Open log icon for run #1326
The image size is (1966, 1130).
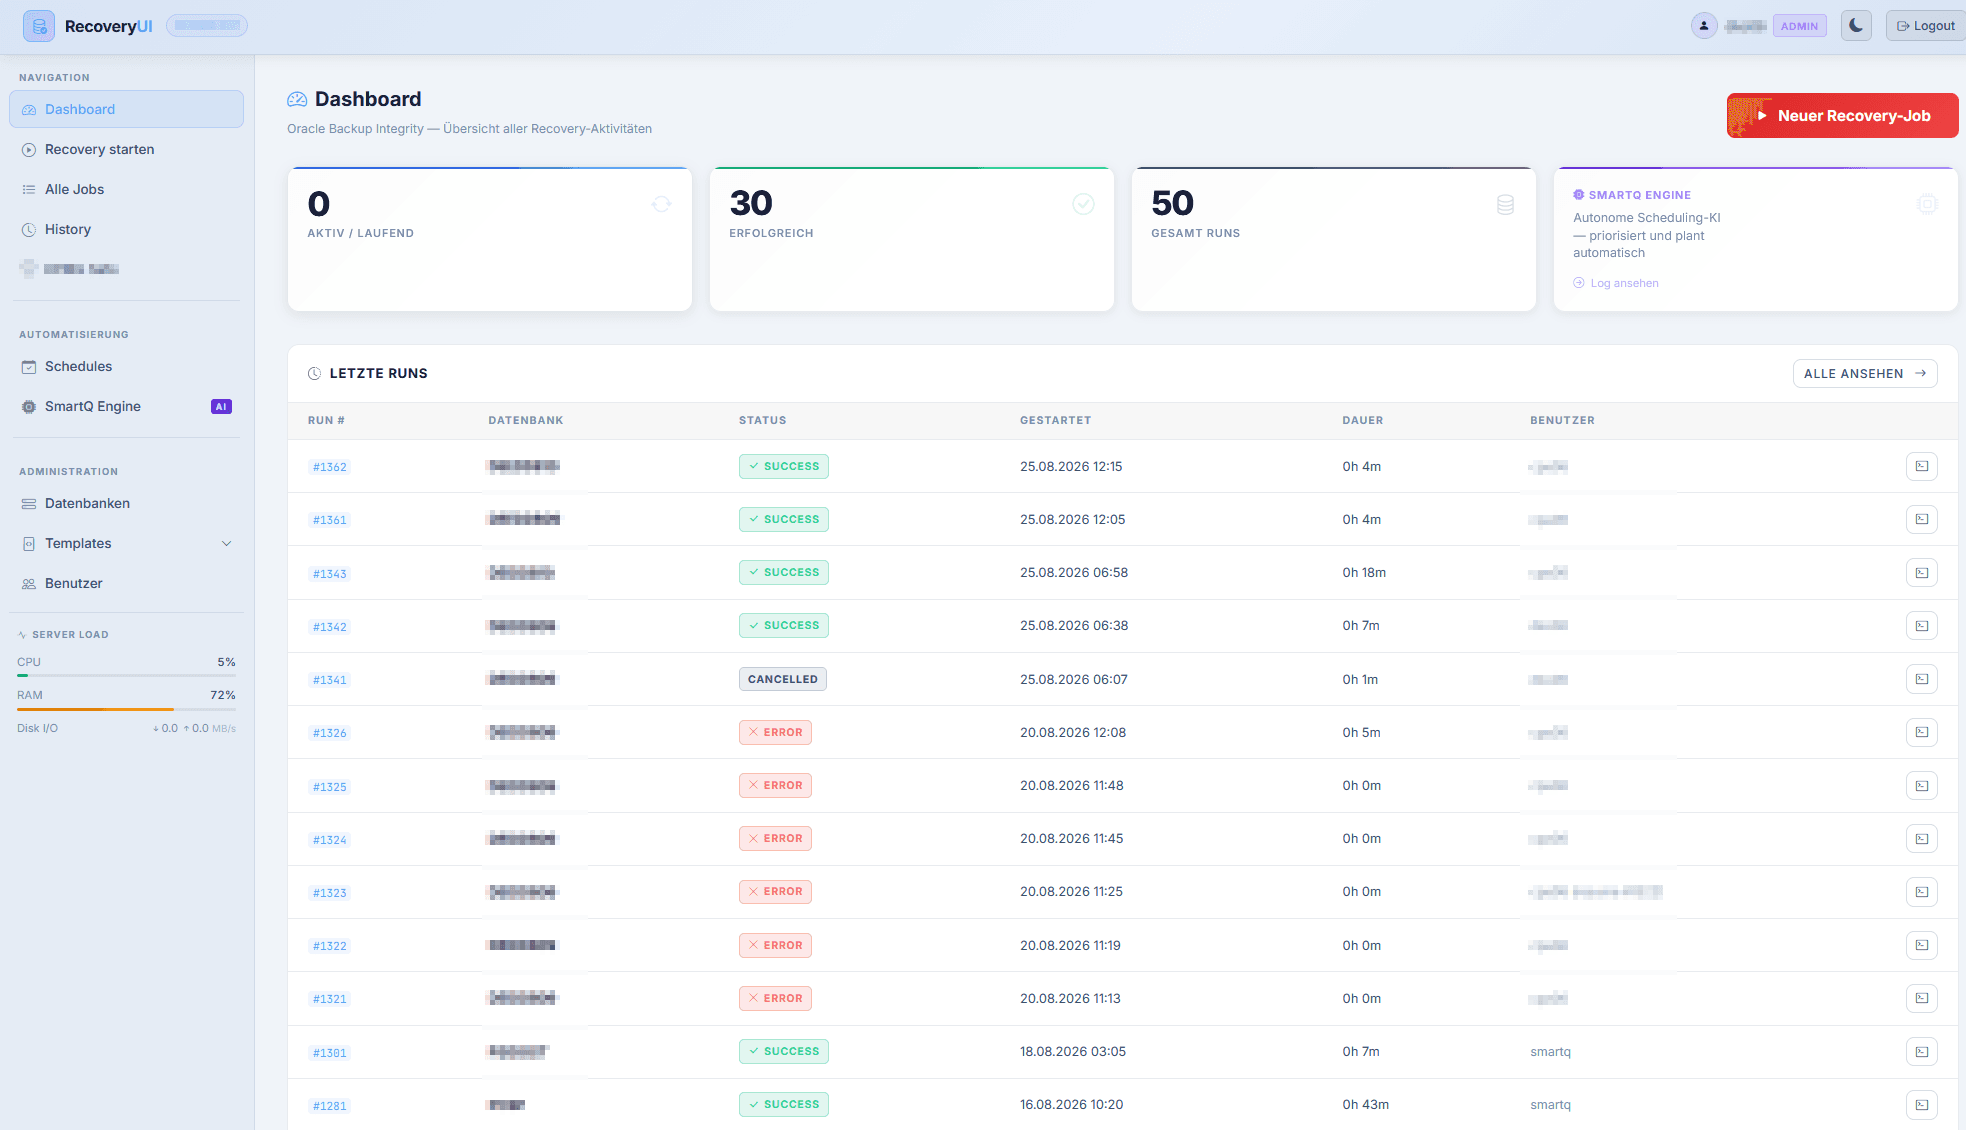pos(1921,732)
